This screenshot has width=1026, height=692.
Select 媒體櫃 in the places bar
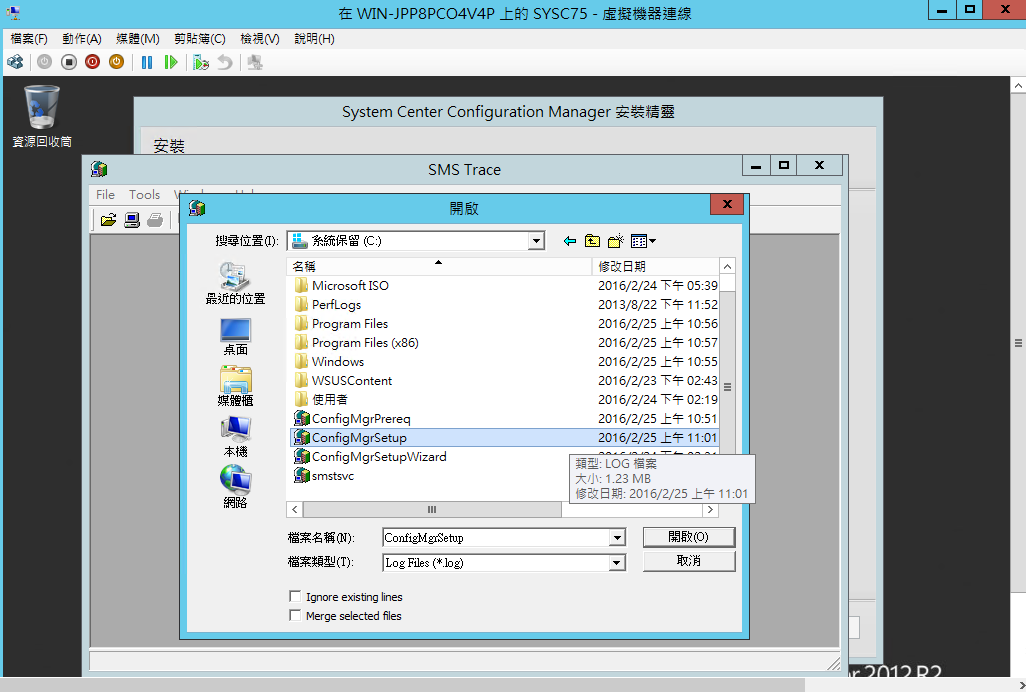(x=235, y=386)
